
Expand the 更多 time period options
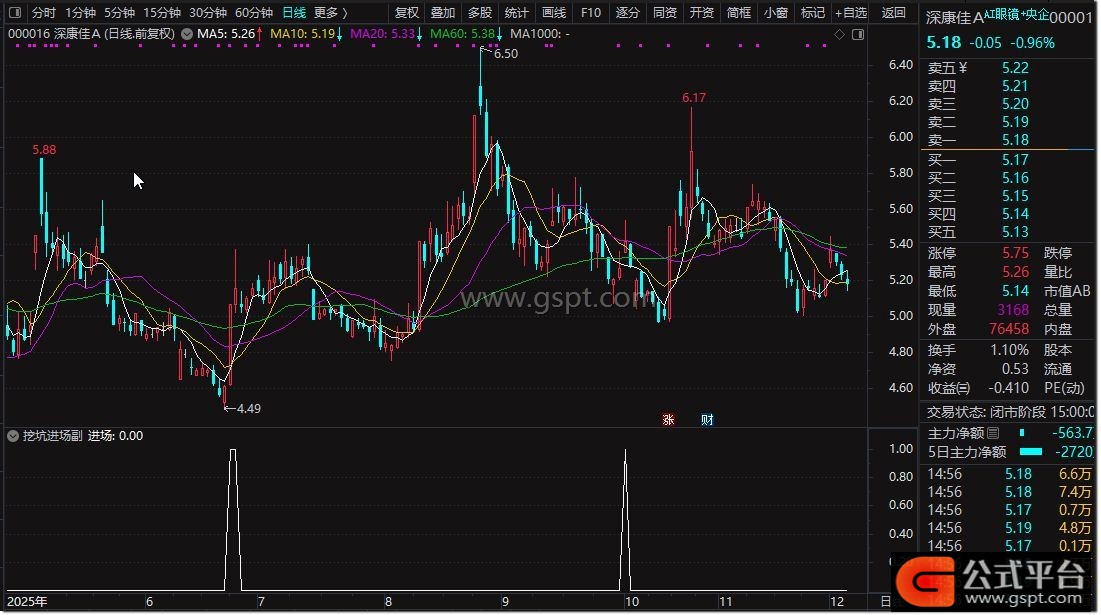[331, 13]
